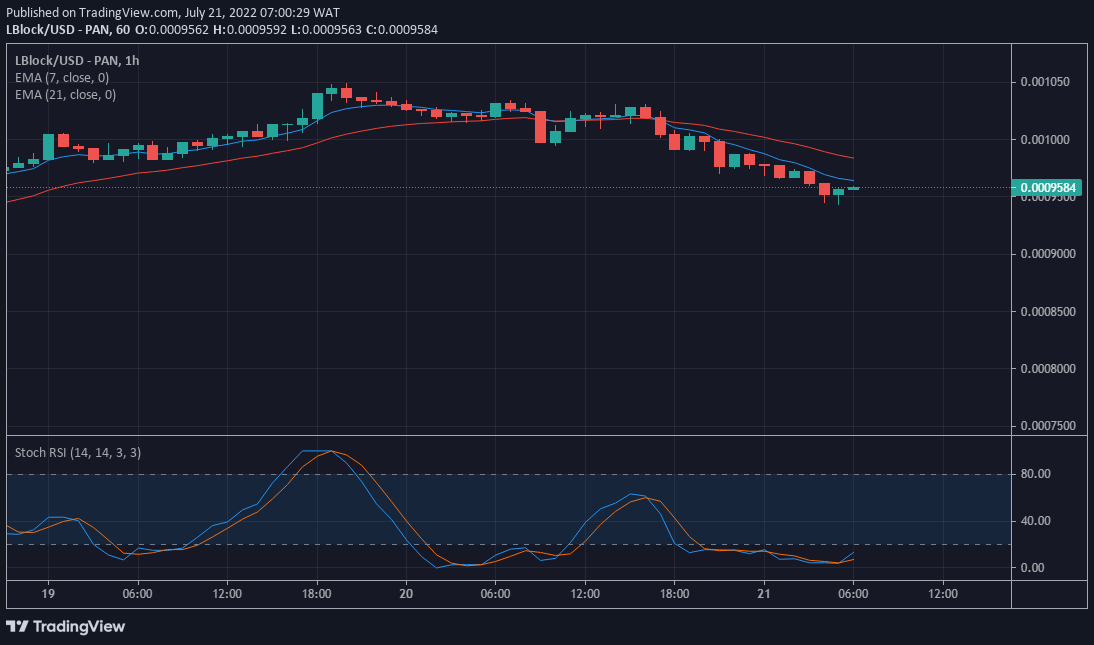1094x645 pixels.
Task: Select the 'Stoch RSI (14, 14, 3, 3)' label
Action: click(78, 452)
